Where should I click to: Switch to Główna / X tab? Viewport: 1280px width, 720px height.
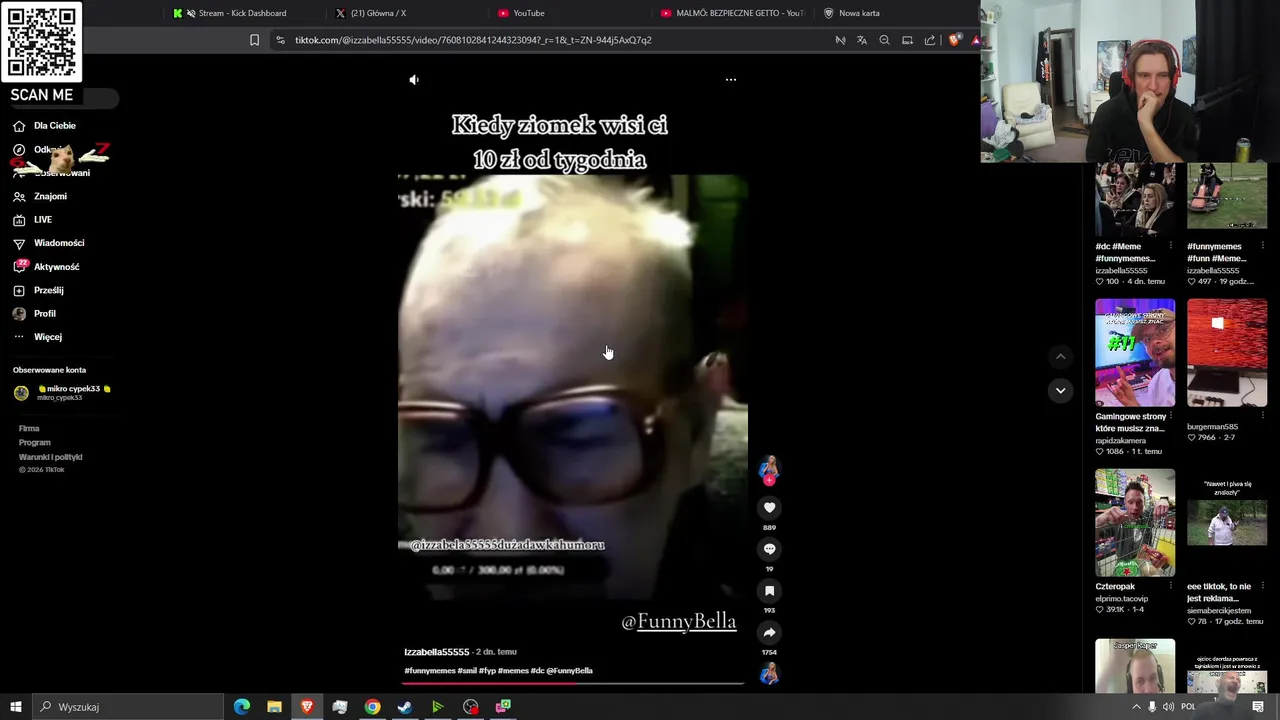(376, 13)
